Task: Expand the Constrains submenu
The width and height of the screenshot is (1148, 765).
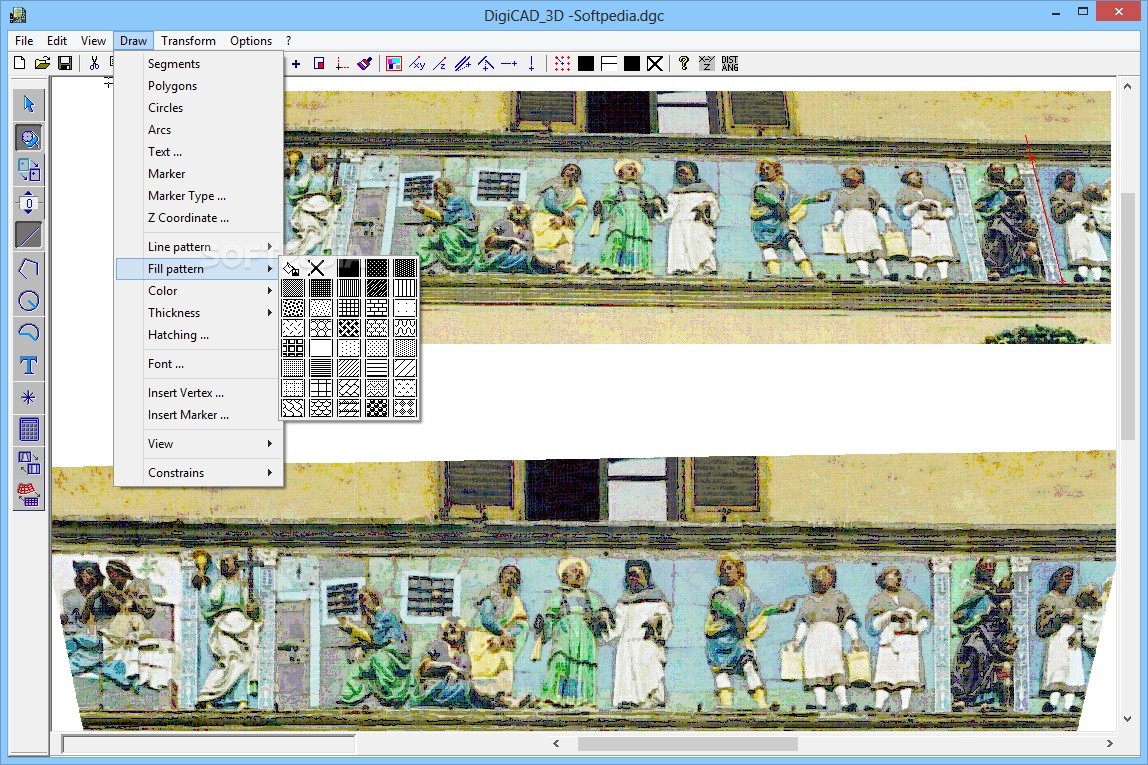Action: pyautogui.click(x=199, y=473)
